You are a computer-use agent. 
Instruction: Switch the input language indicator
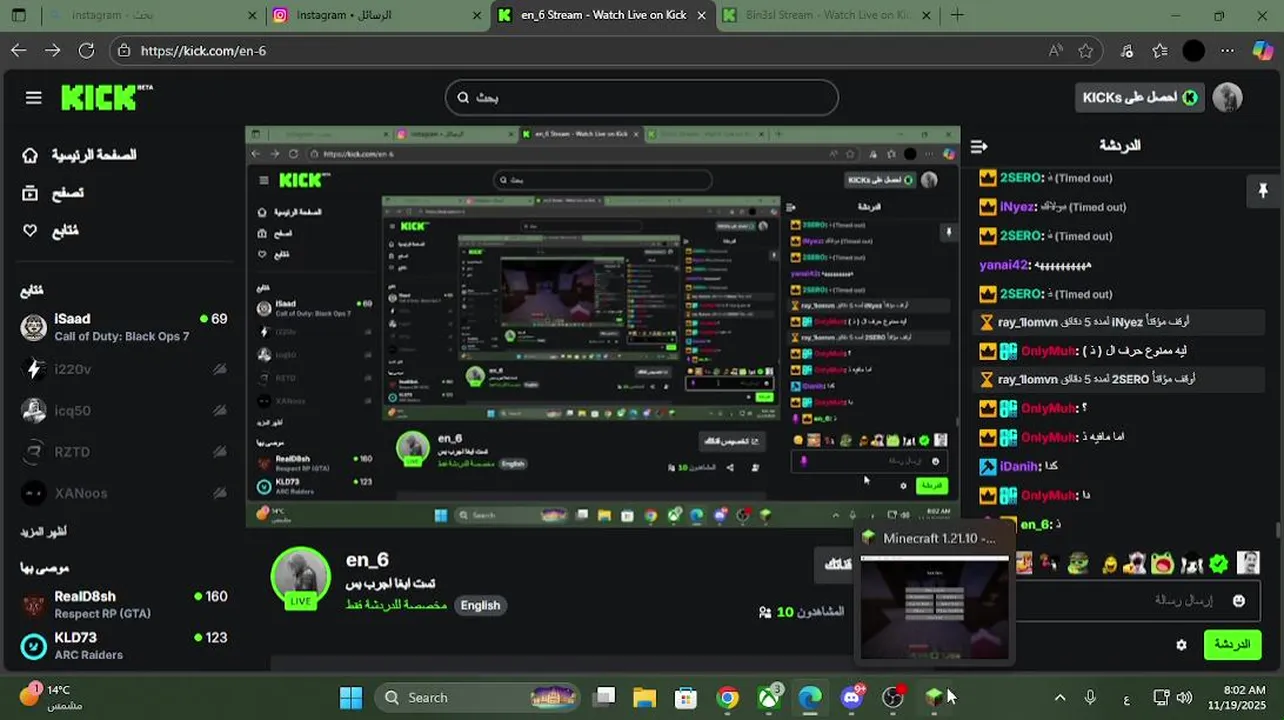[1126, 697]
